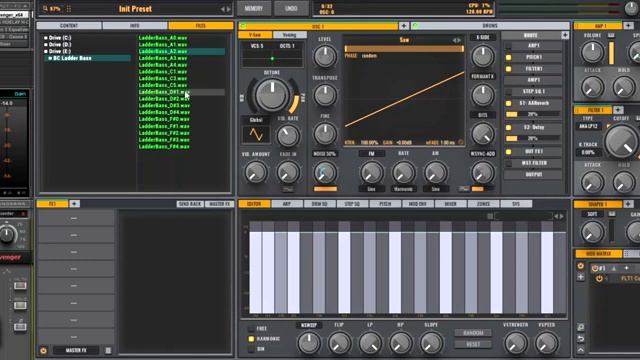Click the zoom magnifier icon at 67%
Screen dimensions: 640x360
tap(45, 9)
